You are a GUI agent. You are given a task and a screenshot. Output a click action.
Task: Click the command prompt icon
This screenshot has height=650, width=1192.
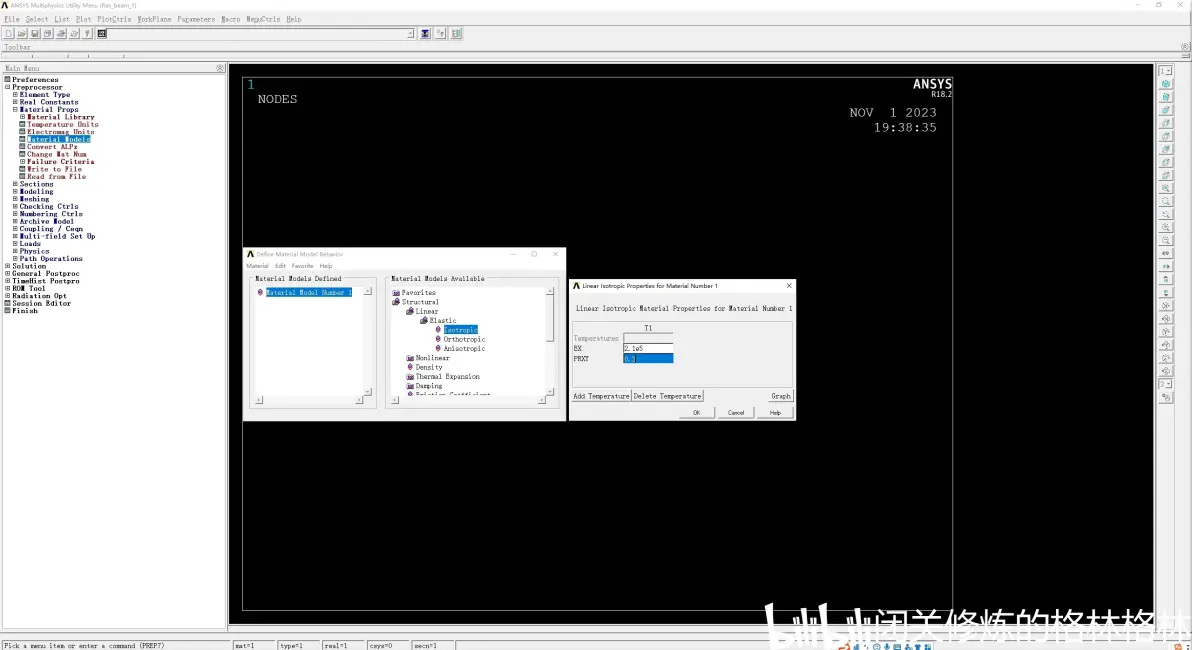[x=102, y=33]
